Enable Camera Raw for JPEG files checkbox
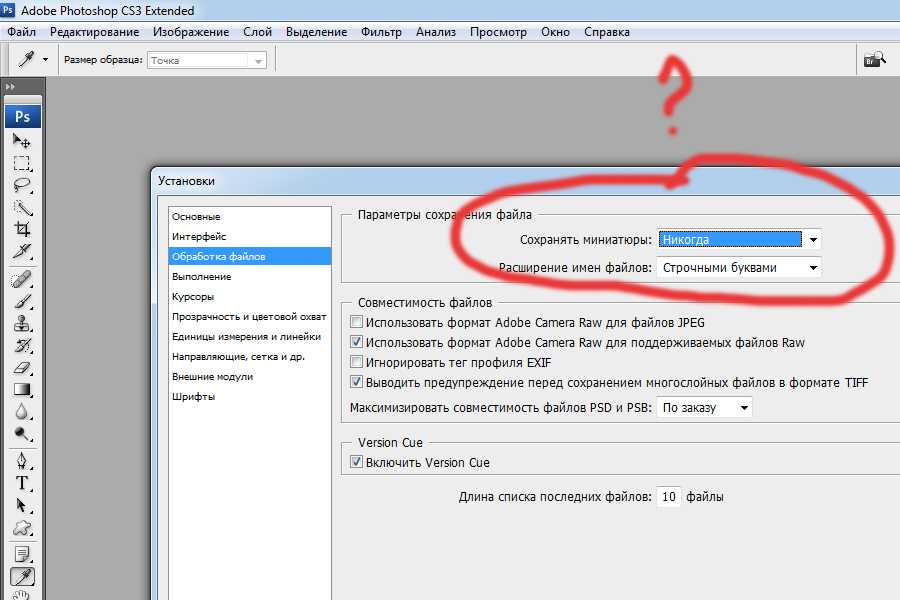900x600 pixels. click(356, 322)
